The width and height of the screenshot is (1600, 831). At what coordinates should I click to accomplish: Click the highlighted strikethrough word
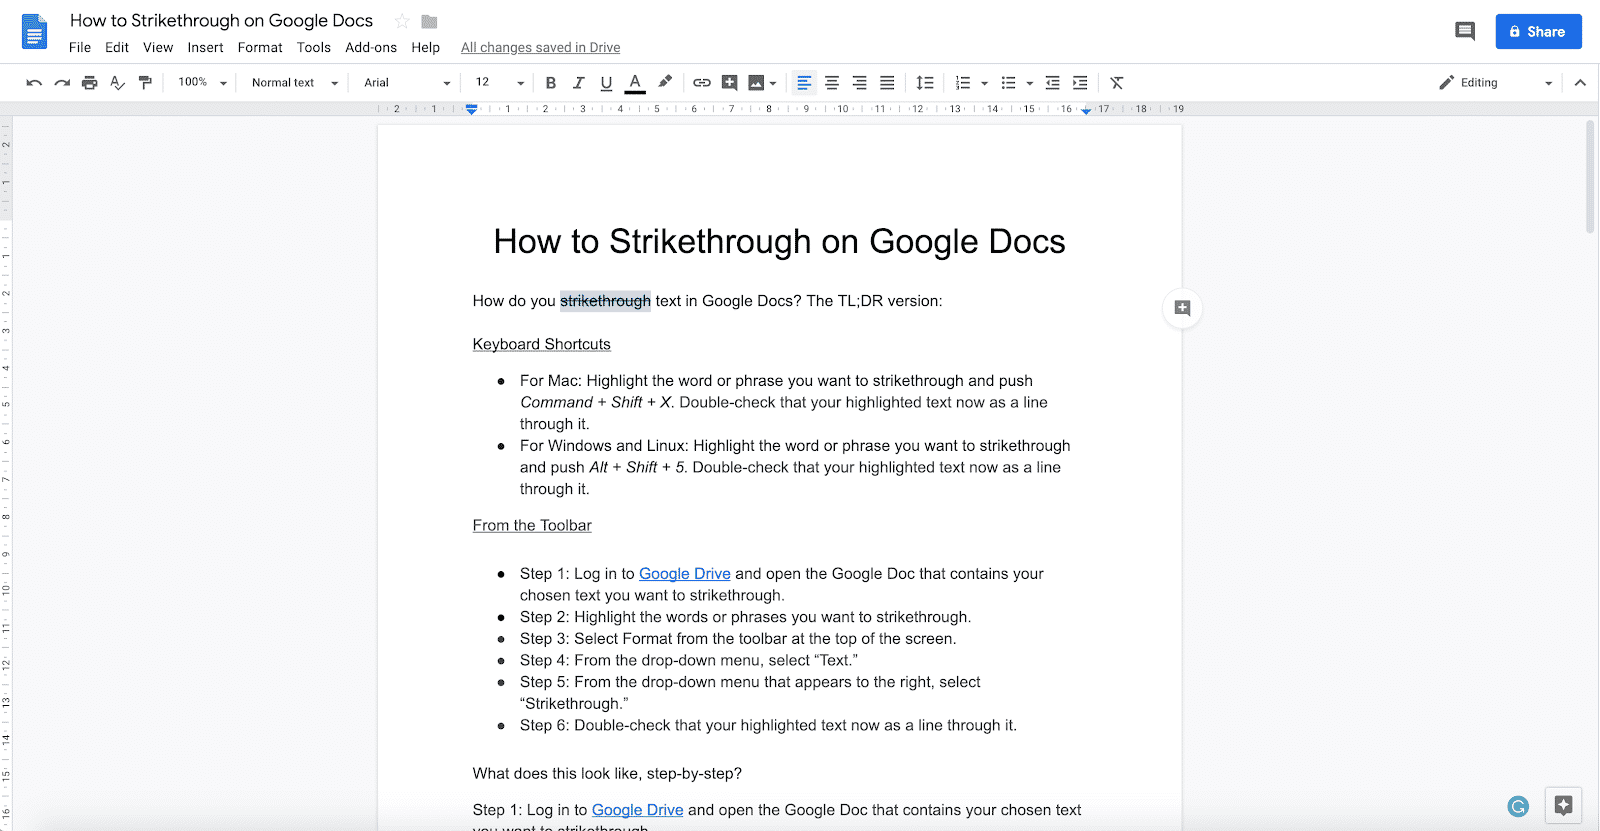[605, 301]
